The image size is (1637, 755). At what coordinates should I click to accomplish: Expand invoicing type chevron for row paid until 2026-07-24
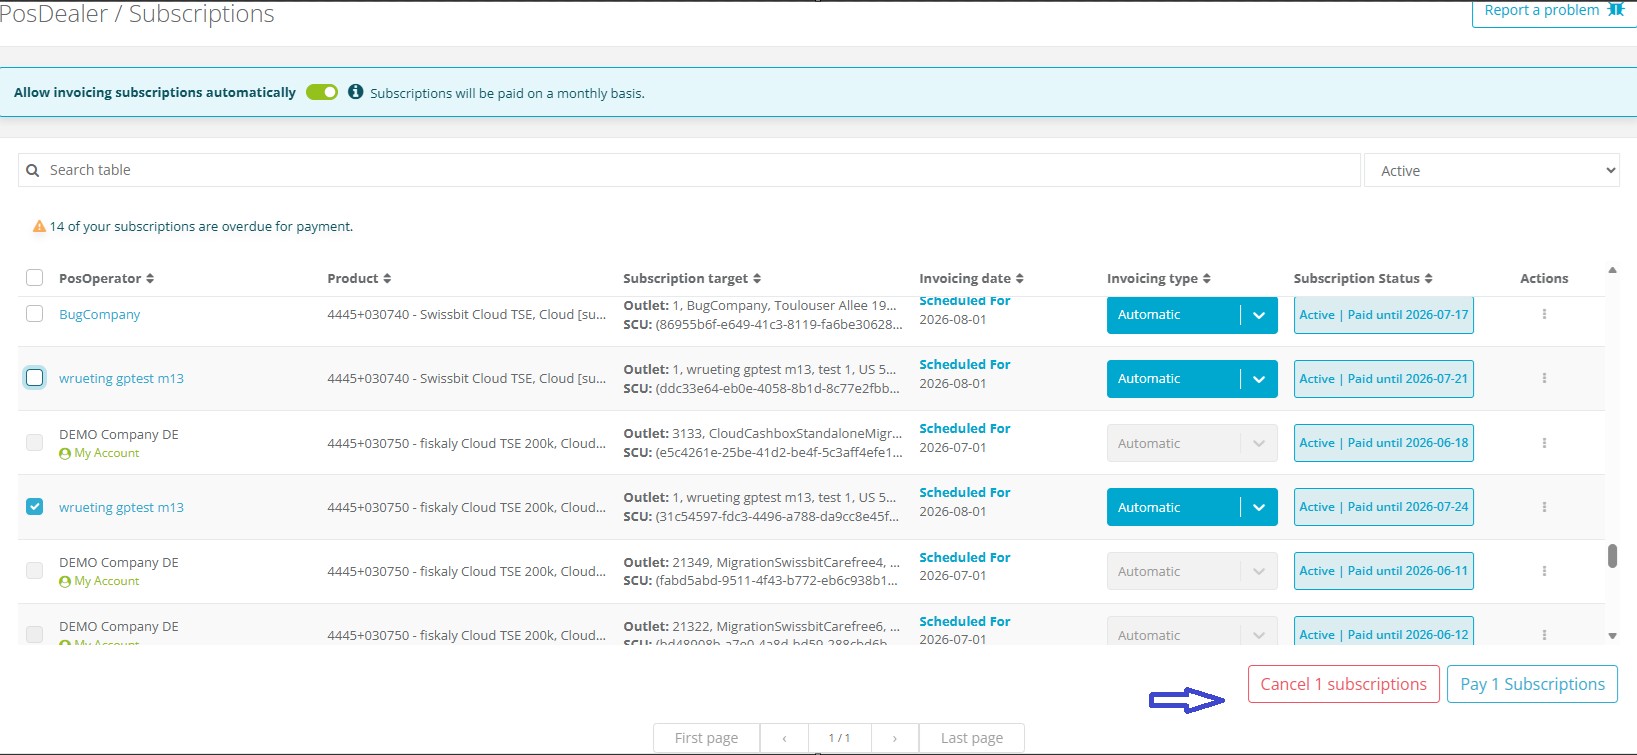1259,507
